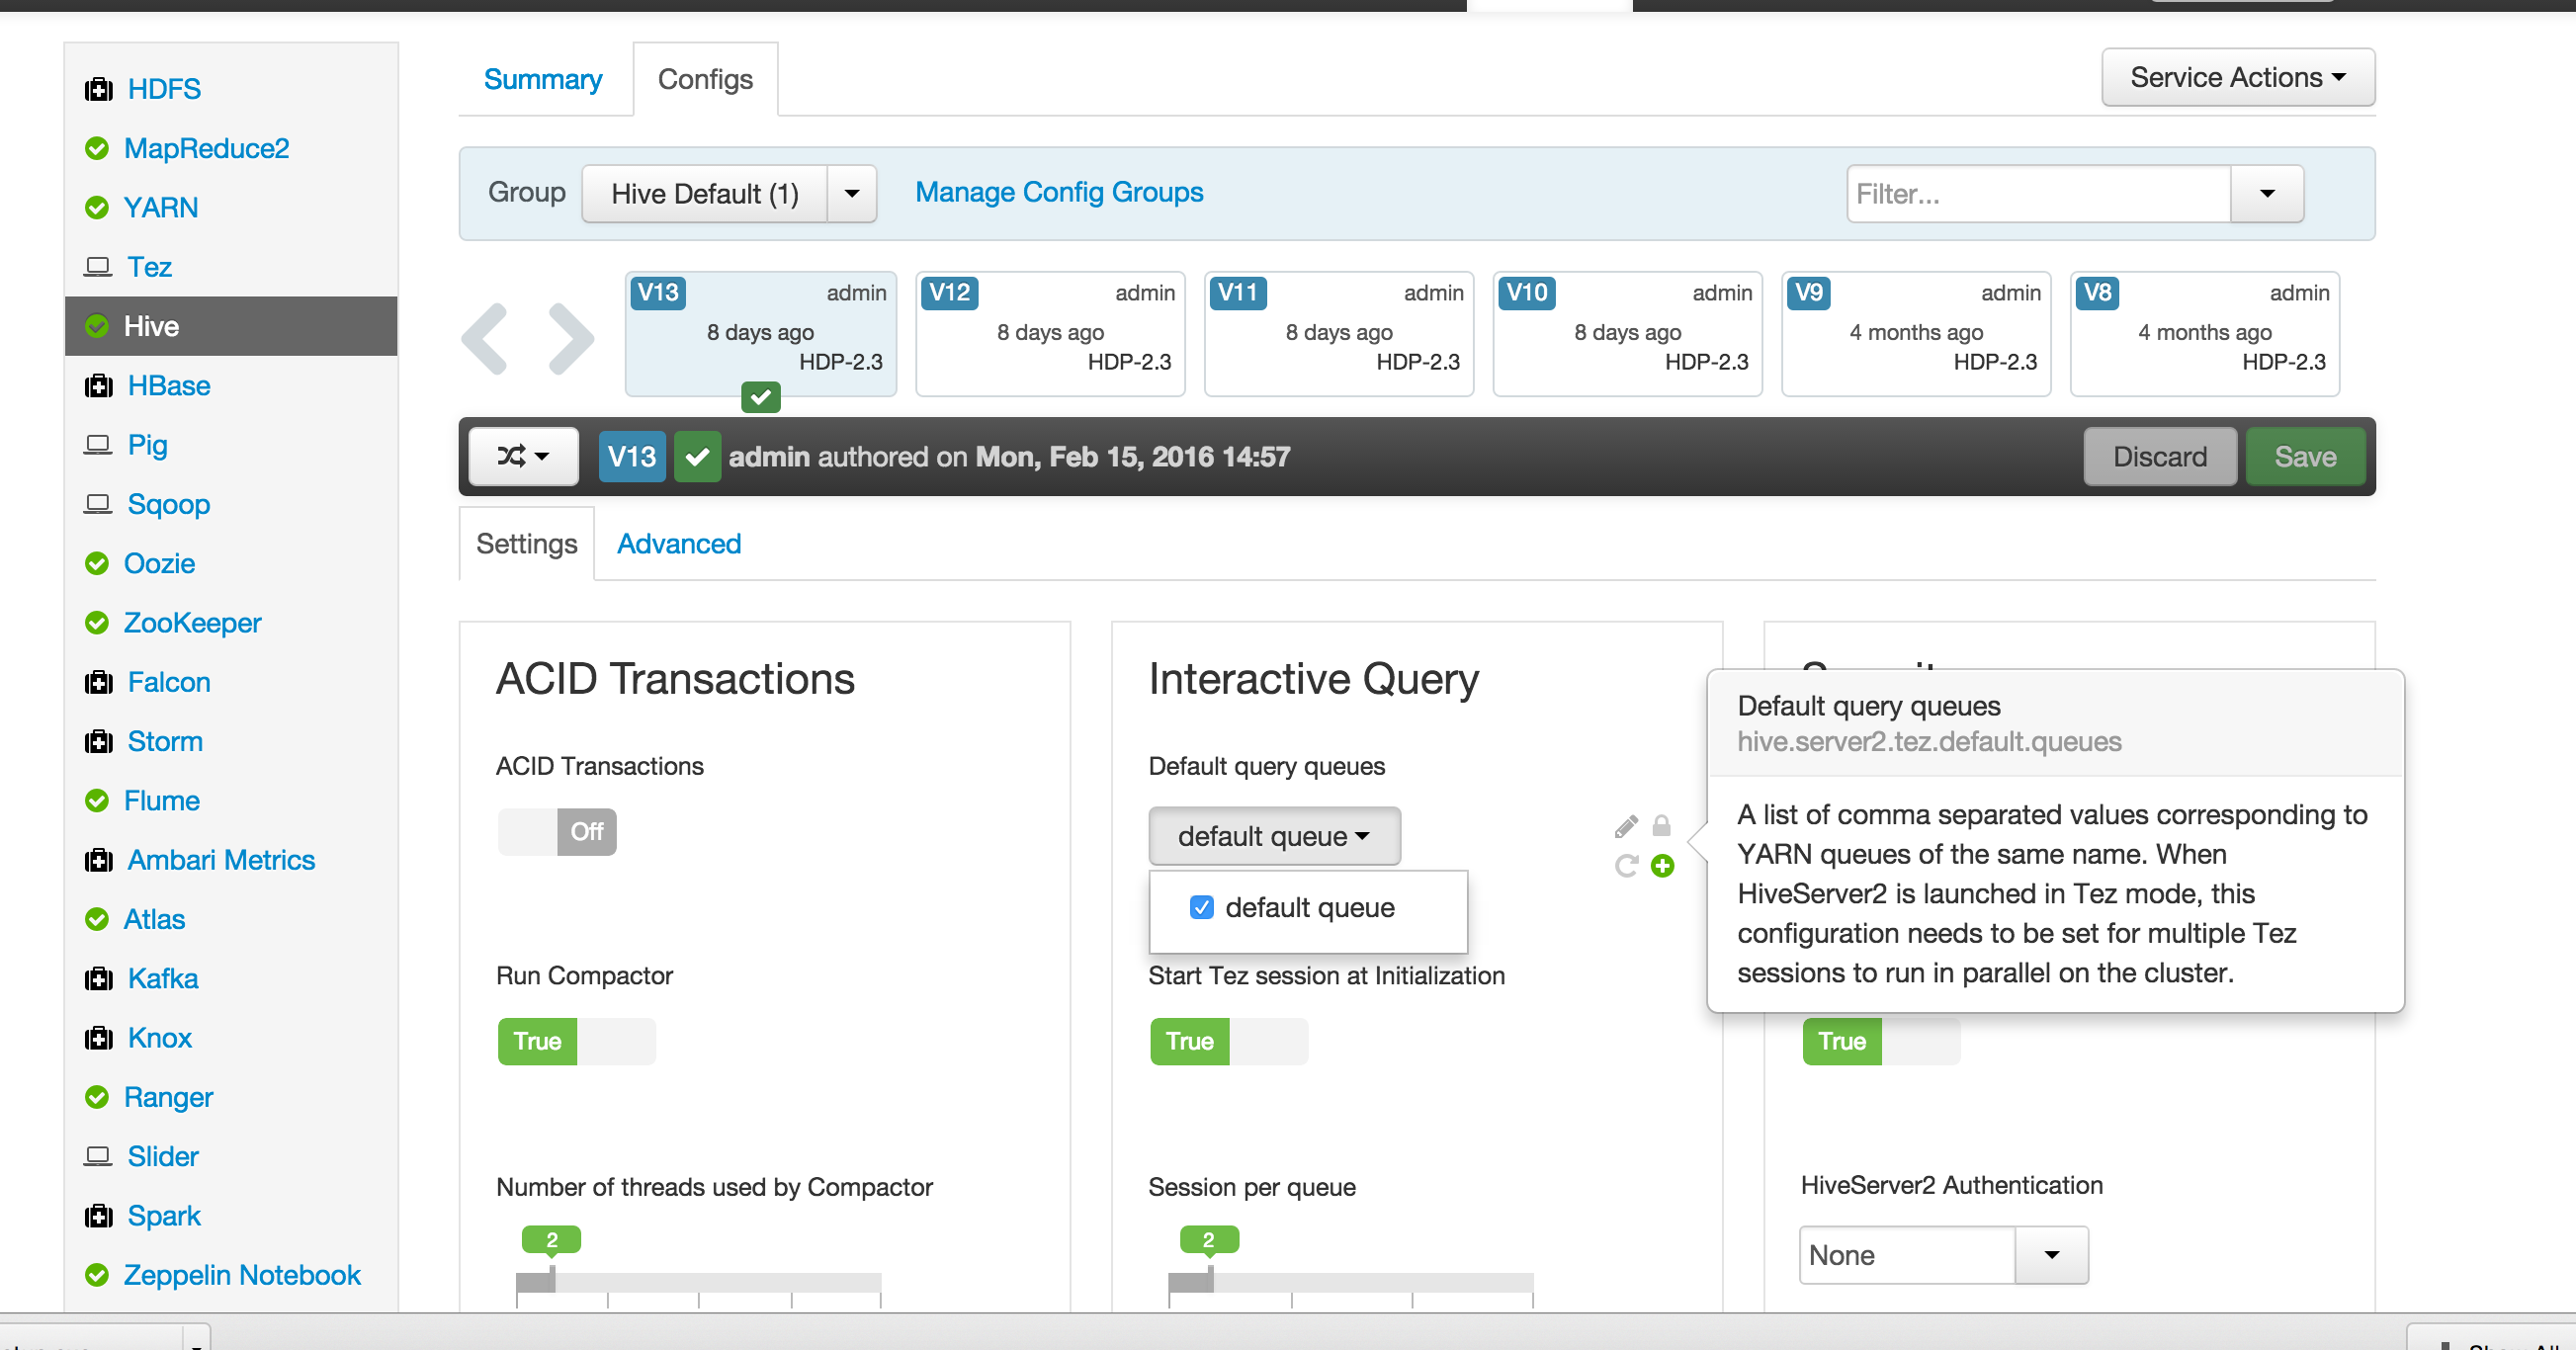Switch to the Summary tab
2576x1350 pixels.
pos(542,79)
